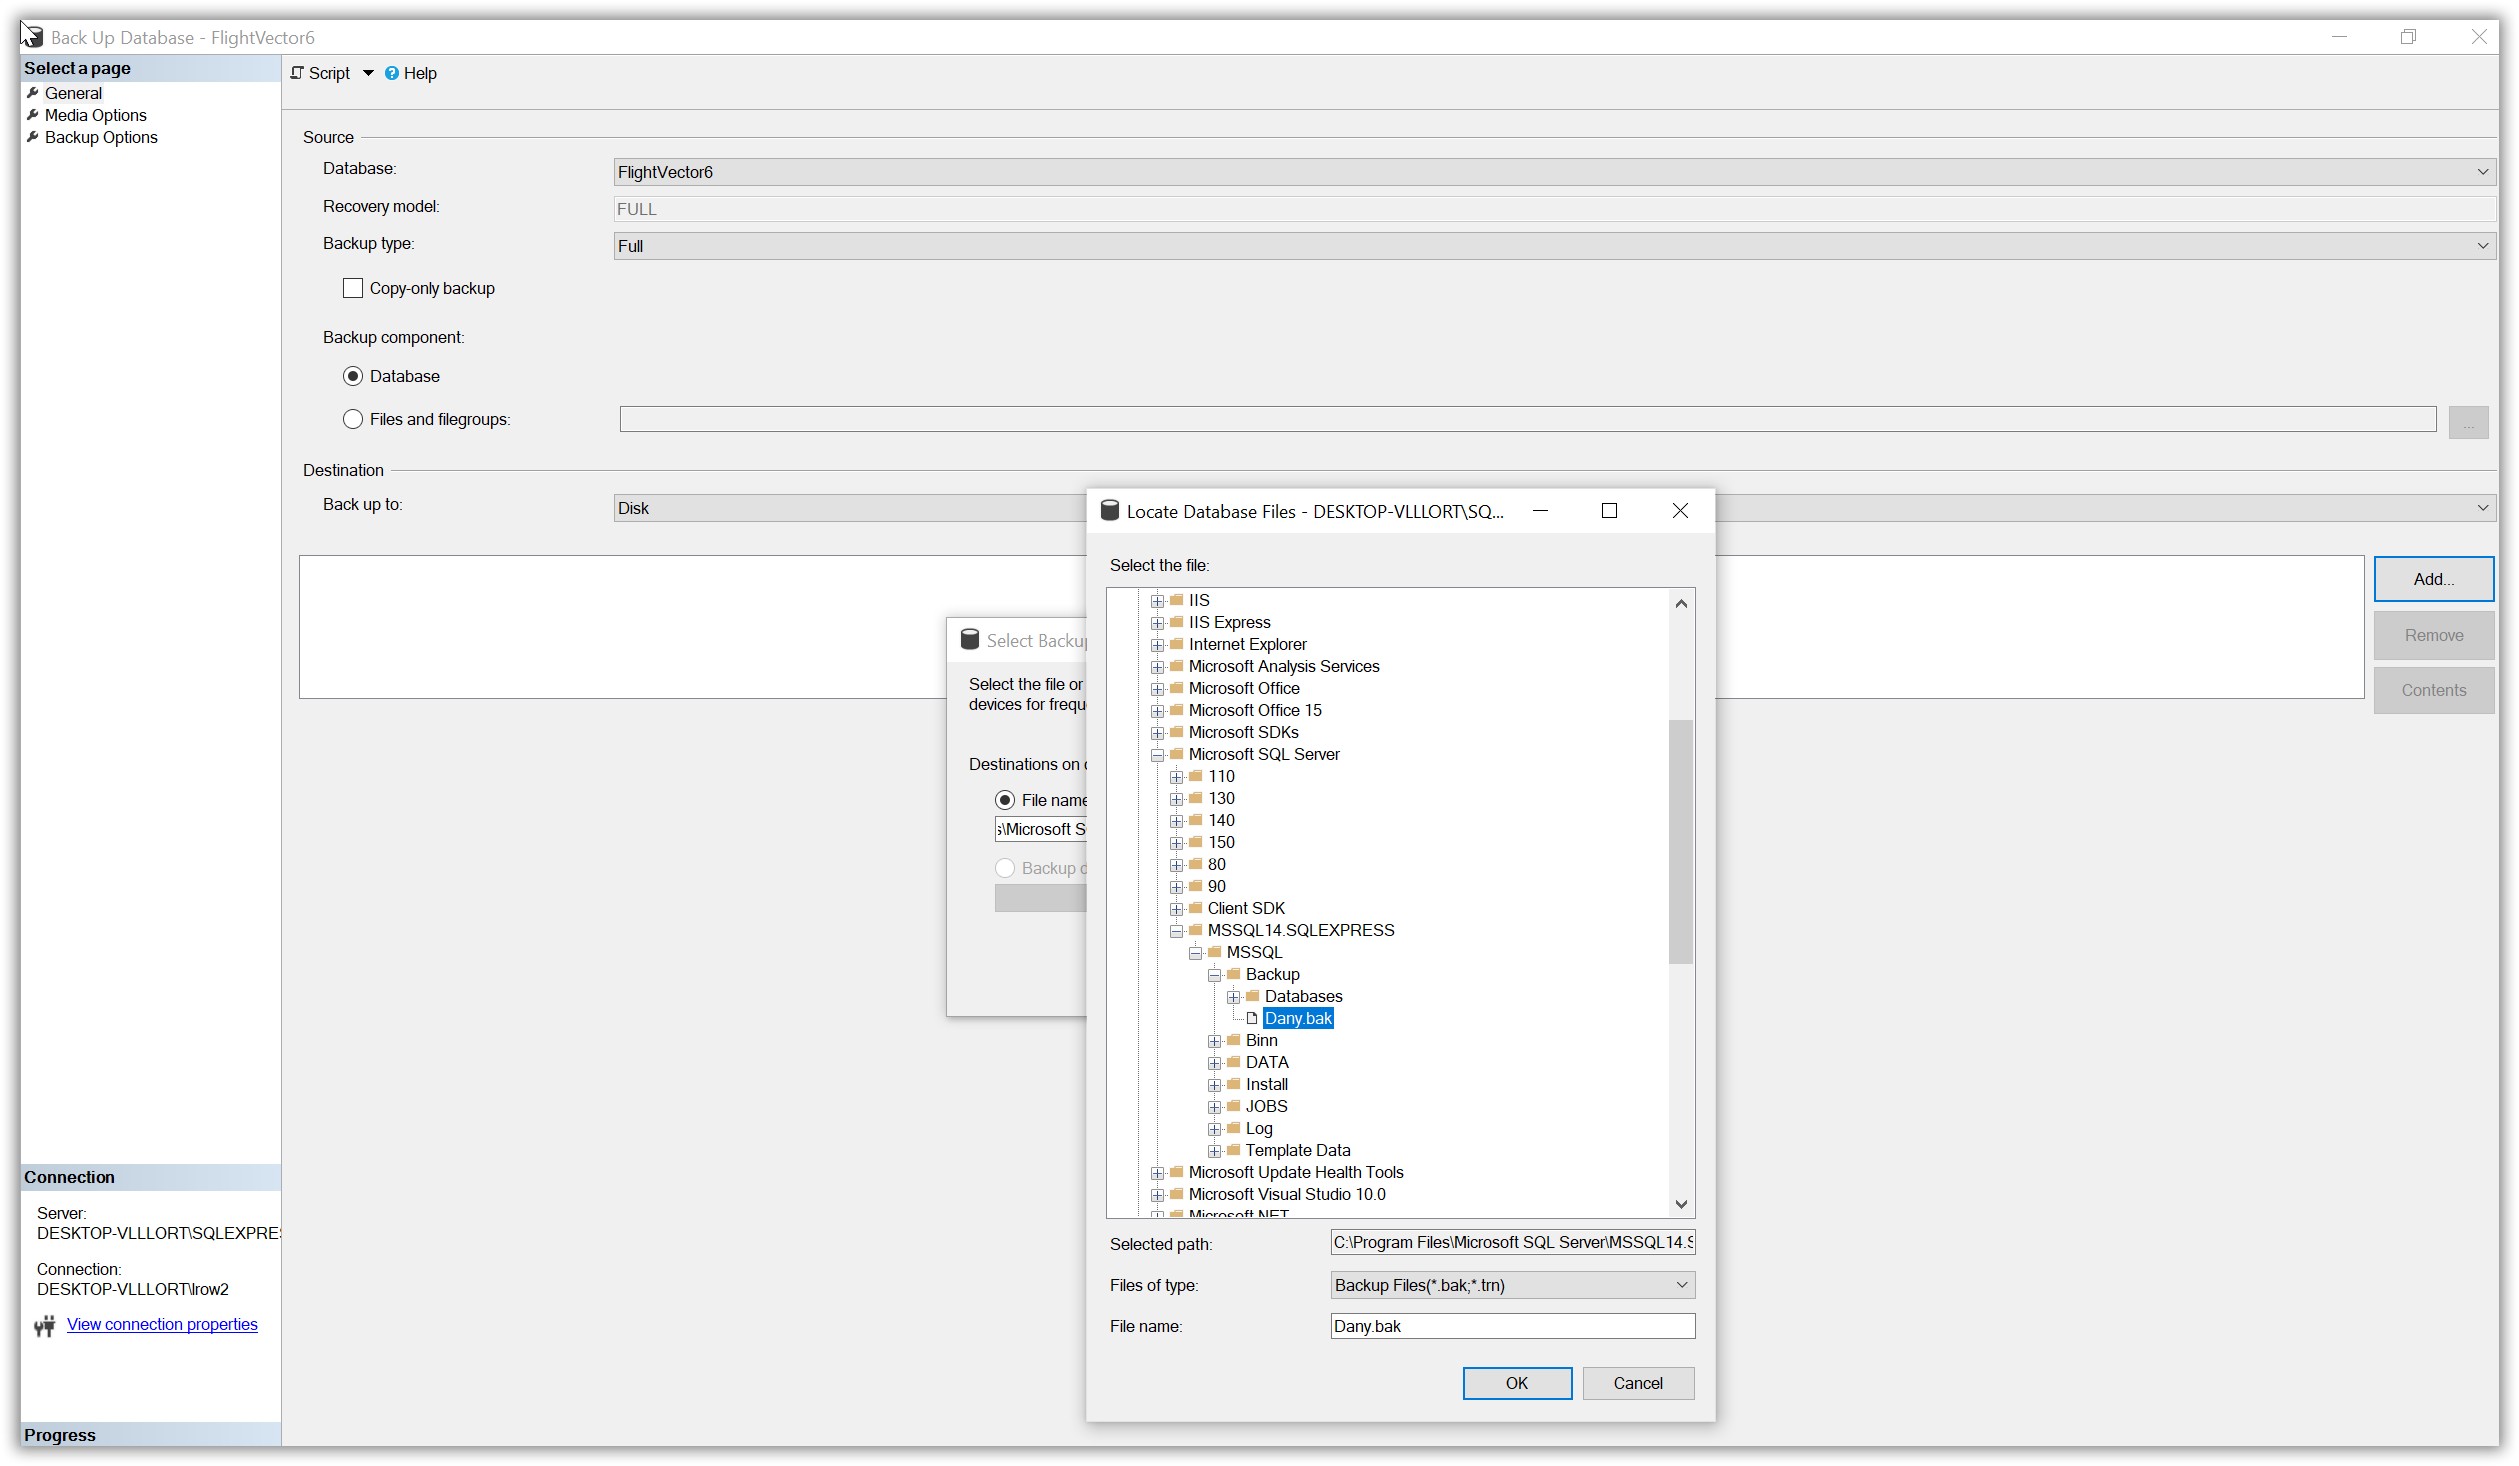This screenshot has width=2519, height=1466.
Task: Select the Database radio button
Action: [x=353, y=376]
